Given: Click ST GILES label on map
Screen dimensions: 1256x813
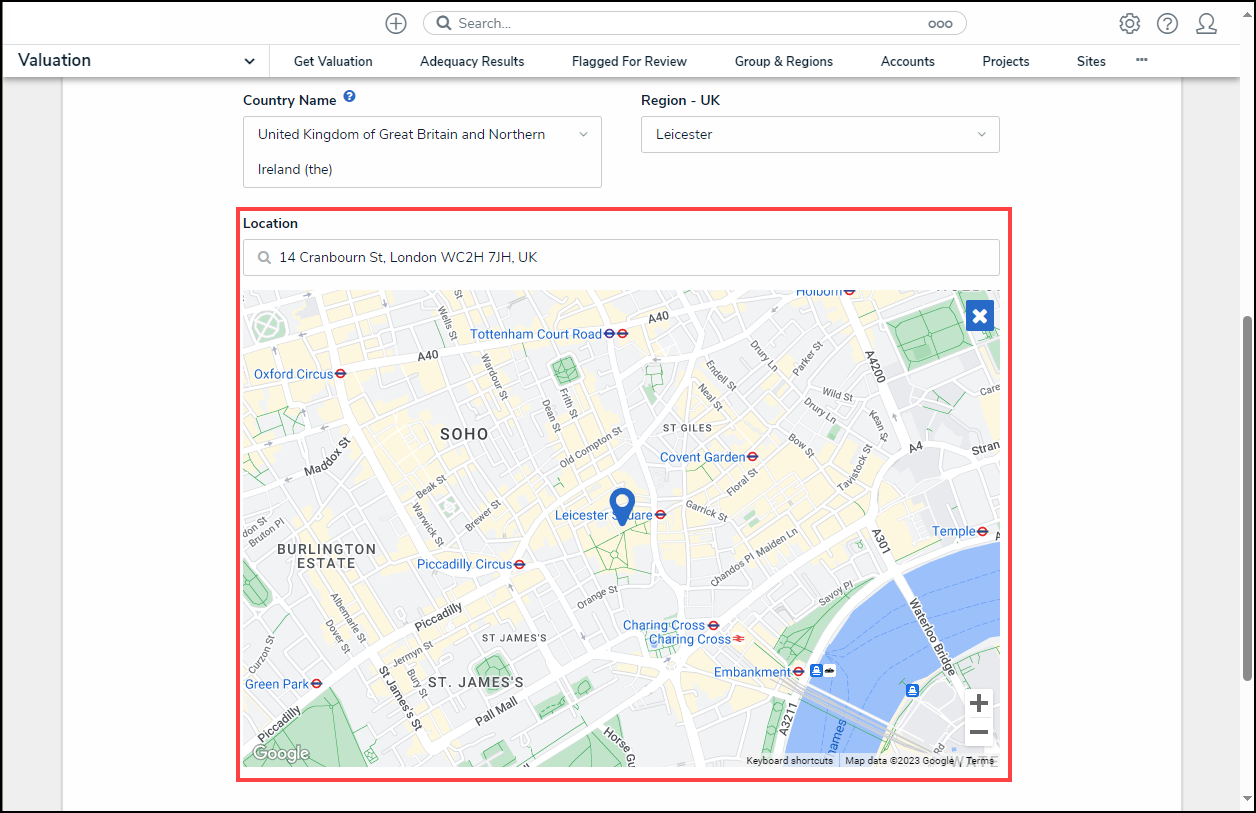Looking at the screenshot, I should click(688, 428).
